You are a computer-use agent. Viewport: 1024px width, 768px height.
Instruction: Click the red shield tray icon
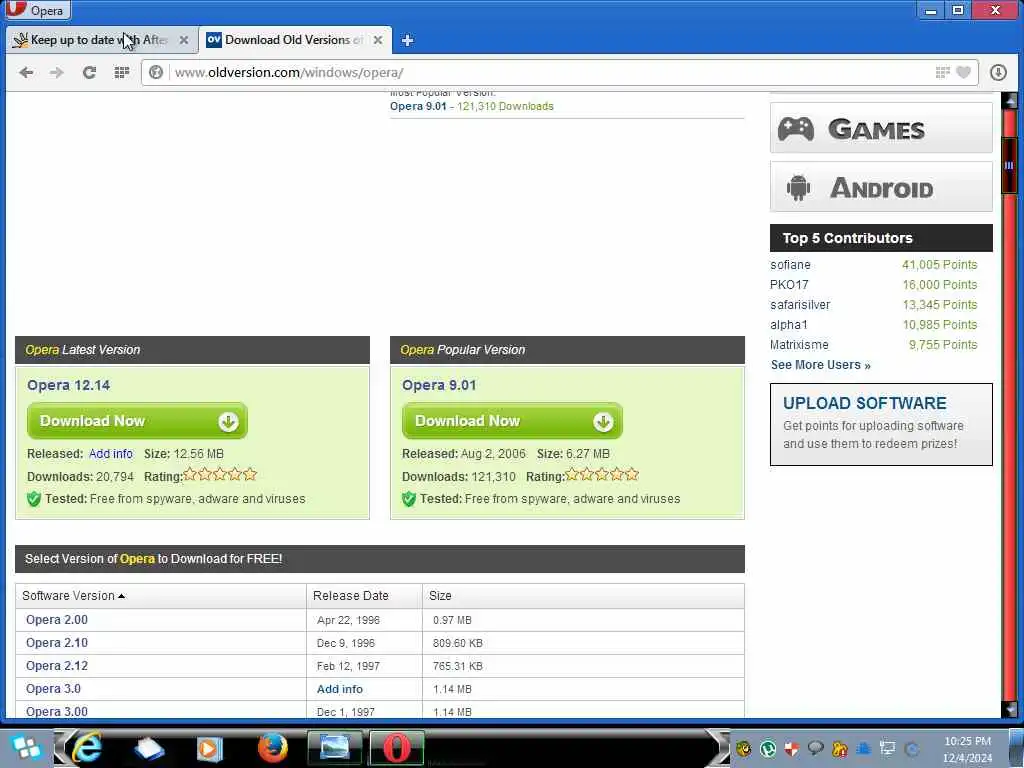792,748
